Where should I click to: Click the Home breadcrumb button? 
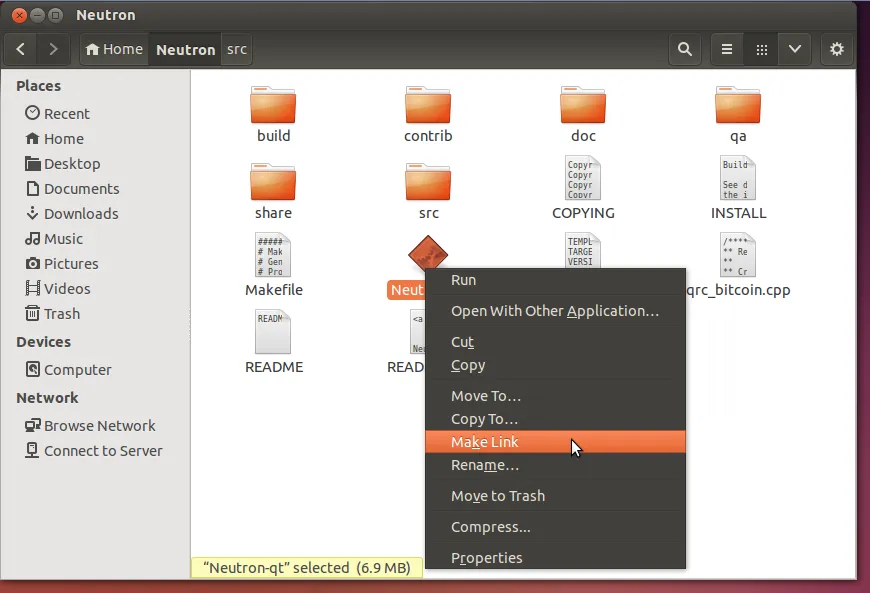coord(114,49)
